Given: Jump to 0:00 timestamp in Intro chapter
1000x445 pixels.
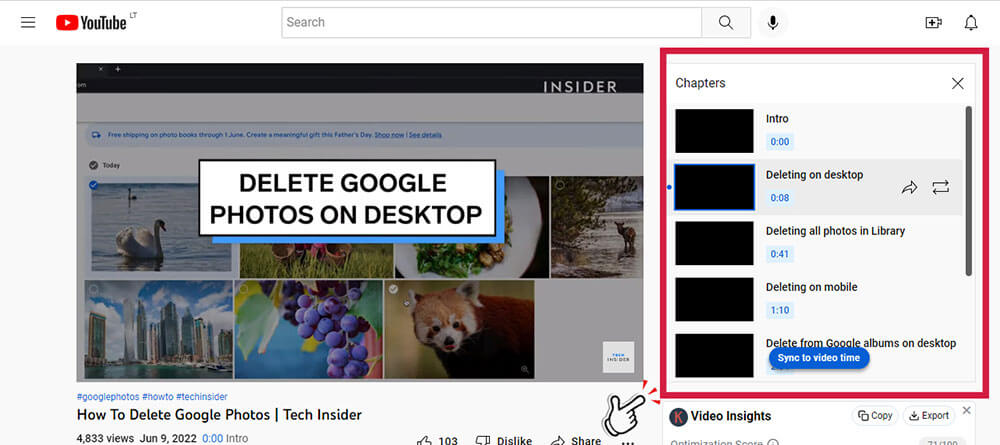Looking at the screenshot, I should [779, 142].
